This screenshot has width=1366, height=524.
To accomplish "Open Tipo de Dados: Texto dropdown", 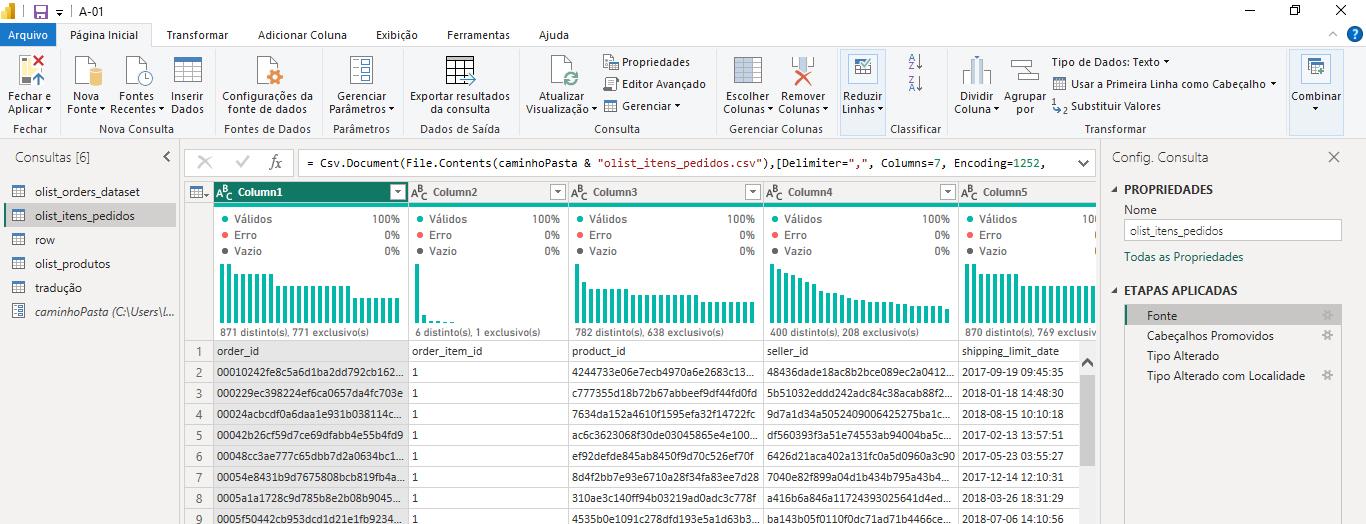I will click(x=1110, y=62).
